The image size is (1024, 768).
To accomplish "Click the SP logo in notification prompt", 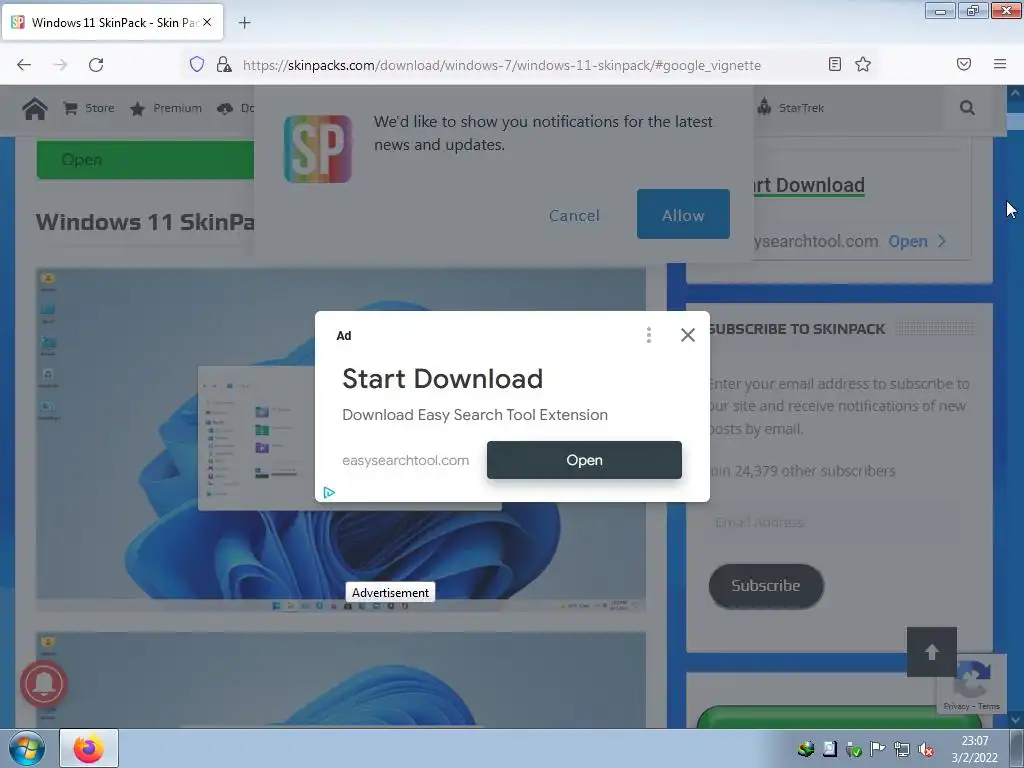I will 318,149.
